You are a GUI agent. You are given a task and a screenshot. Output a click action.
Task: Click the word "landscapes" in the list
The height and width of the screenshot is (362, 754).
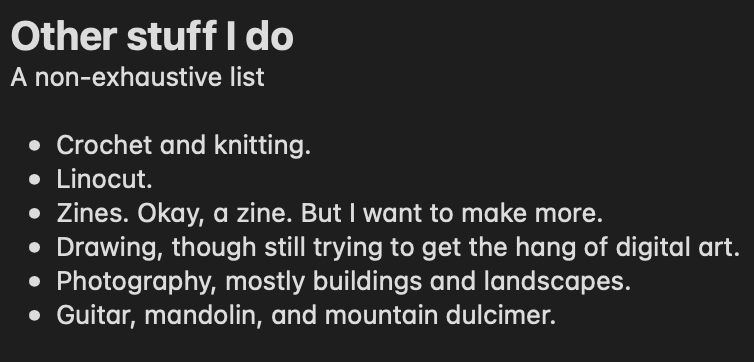tap(553, 282)
